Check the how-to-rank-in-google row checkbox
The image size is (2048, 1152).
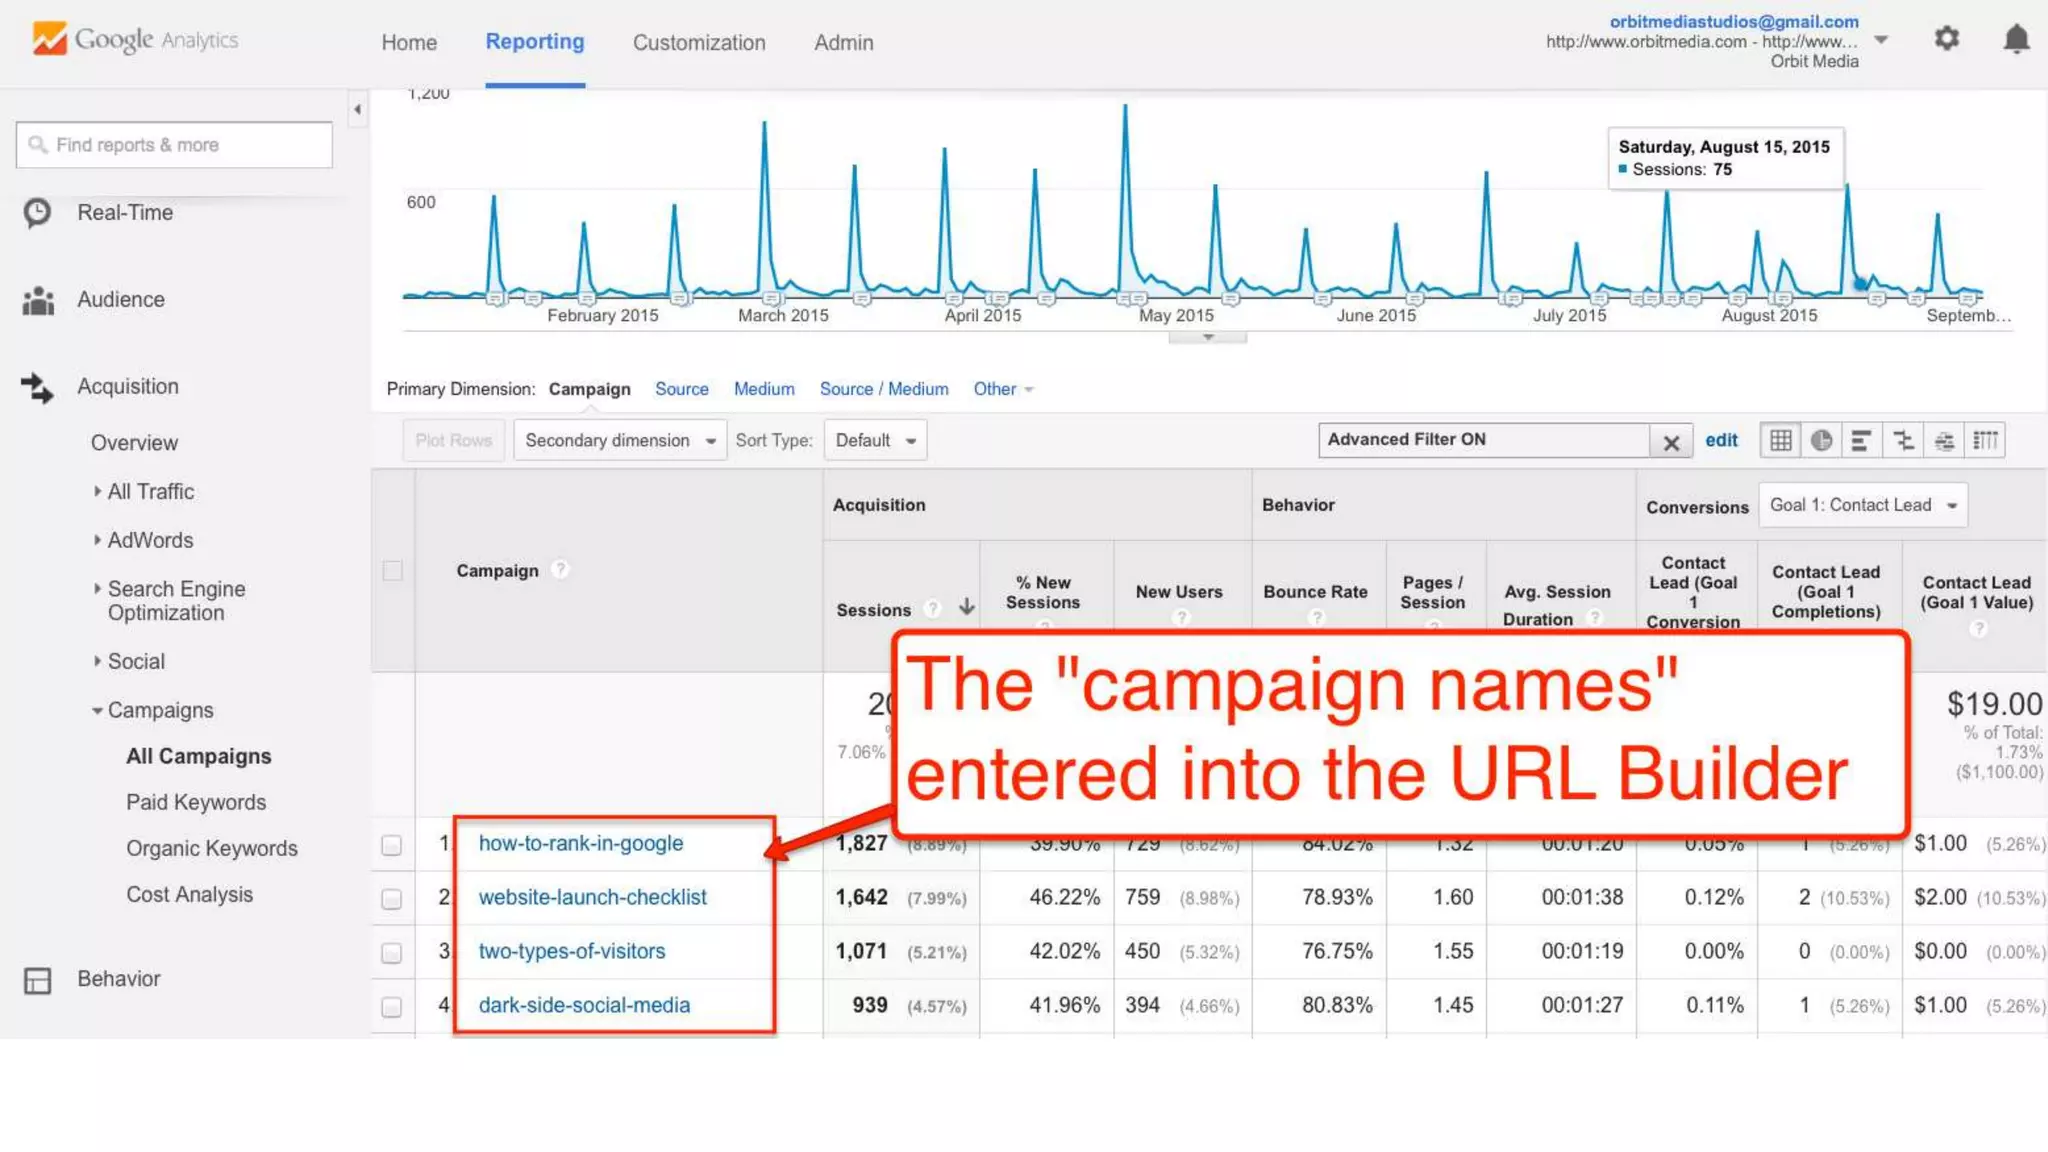[x=392, y=845]
